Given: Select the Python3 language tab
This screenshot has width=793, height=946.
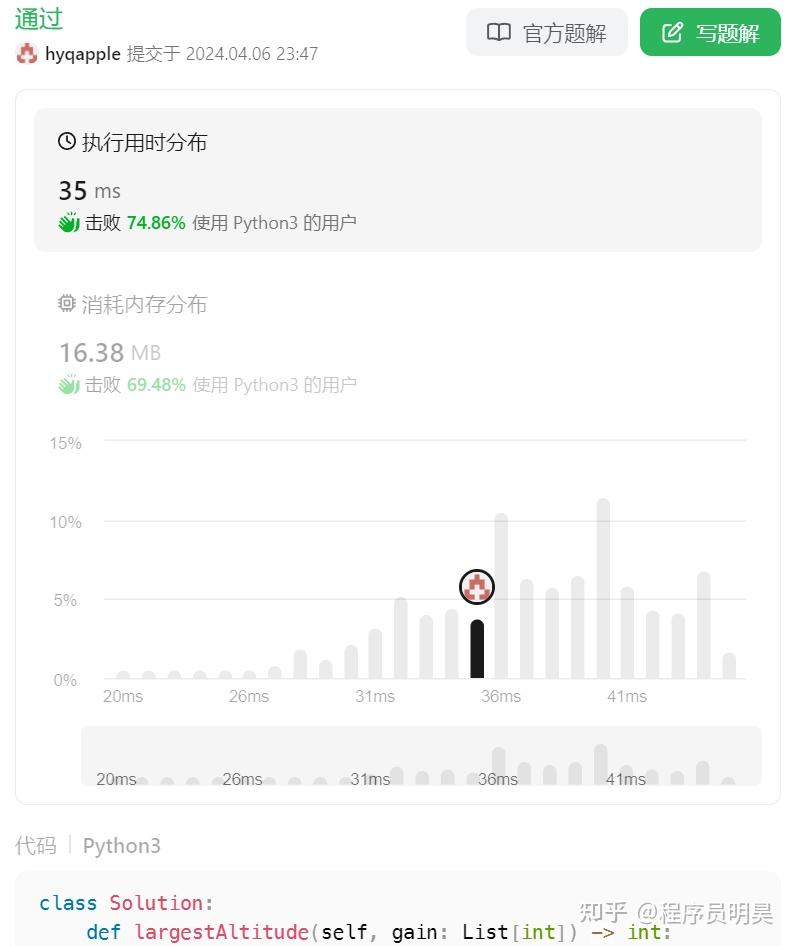Looking at the screenshot, I should 121,845.
